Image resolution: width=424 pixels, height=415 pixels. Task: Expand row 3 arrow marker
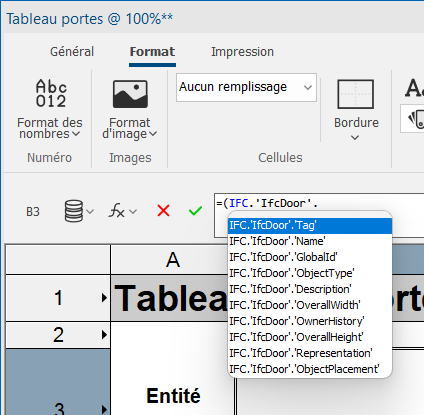pos(104,409)
